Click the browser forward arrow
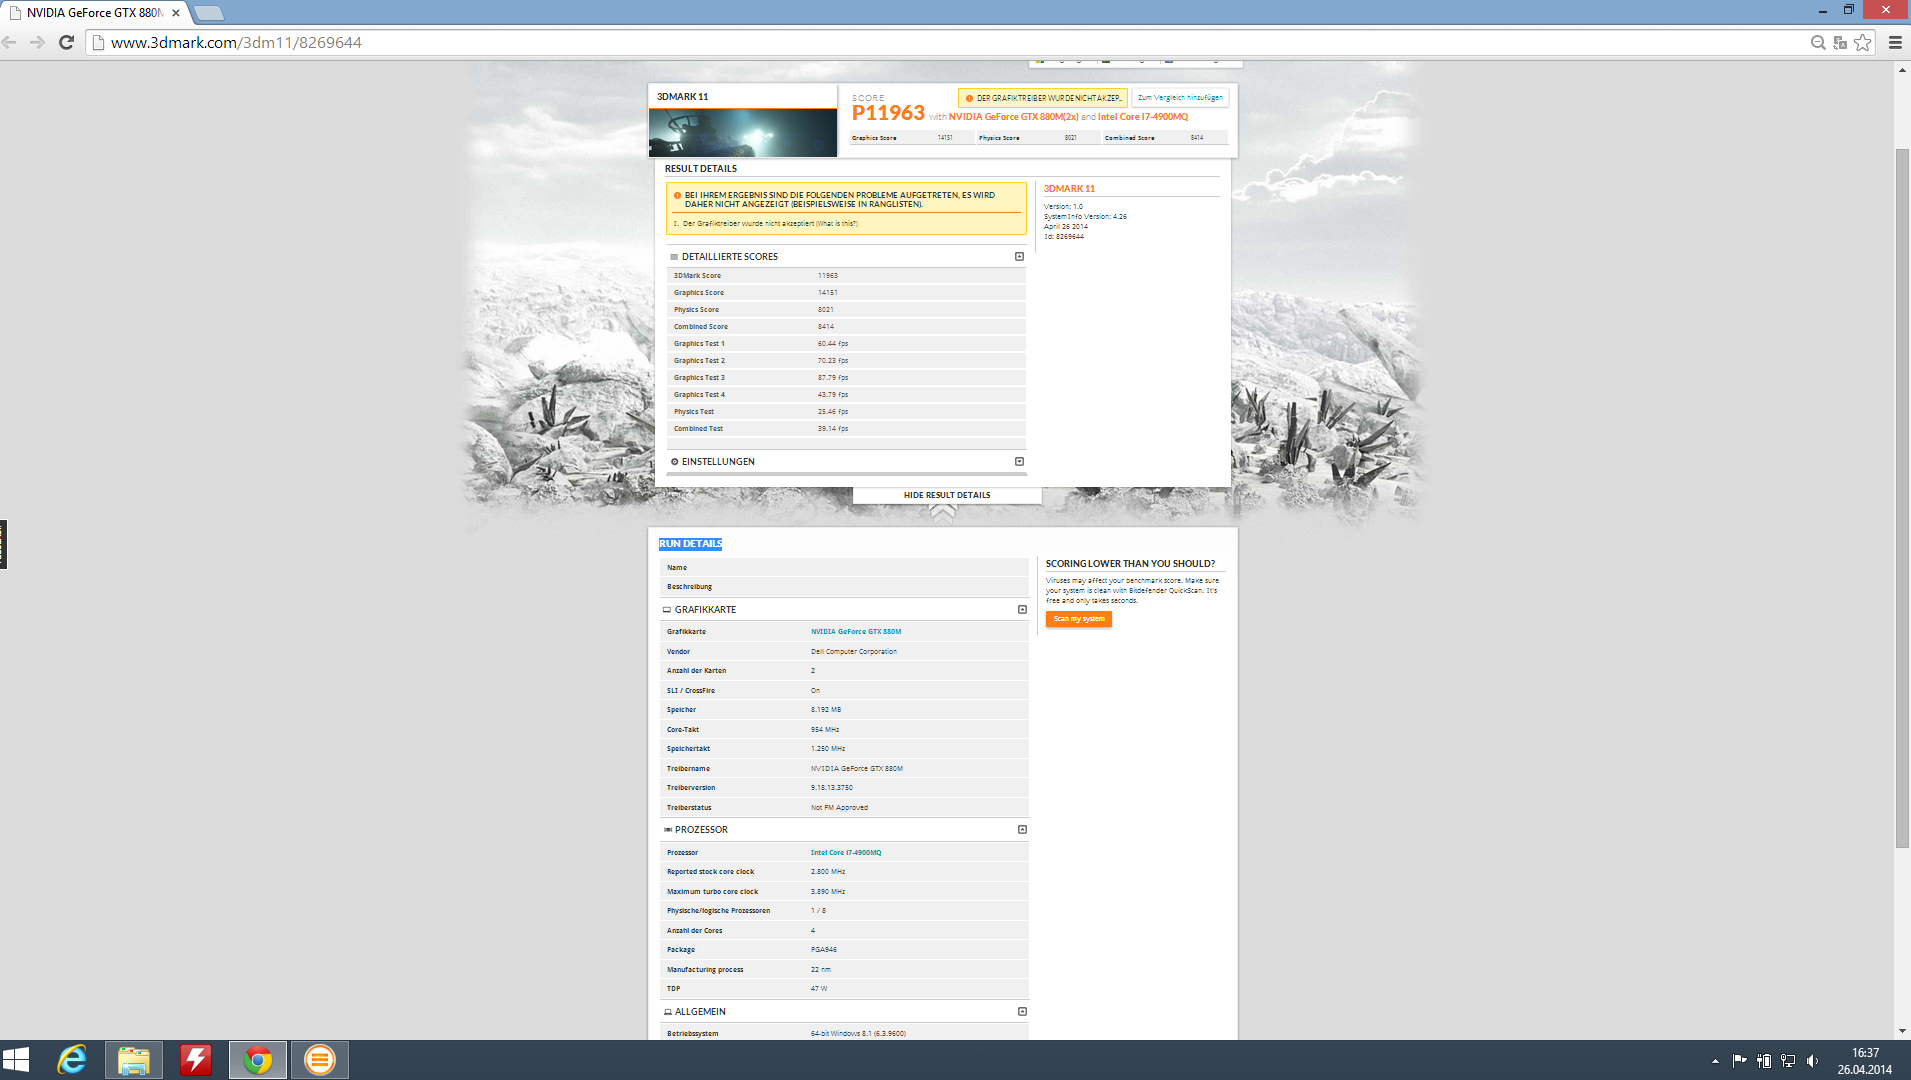The height and width of the screenshot is (1080, 1911). point(37,42)
